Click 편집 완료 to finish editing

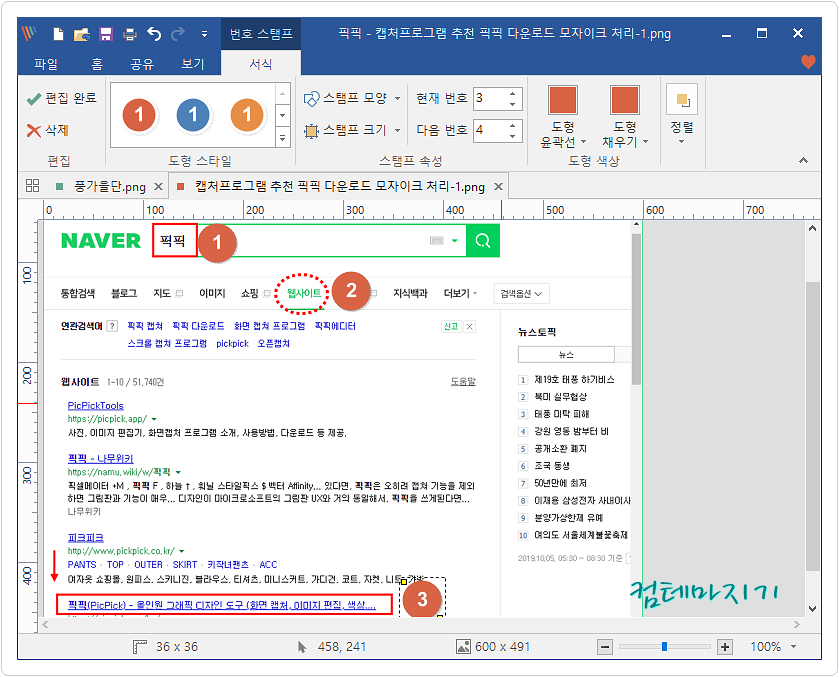61,98
